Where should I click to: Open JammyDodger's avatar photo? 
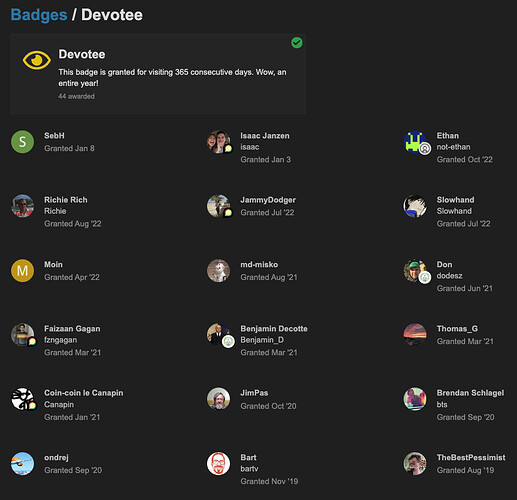[219, 206]
